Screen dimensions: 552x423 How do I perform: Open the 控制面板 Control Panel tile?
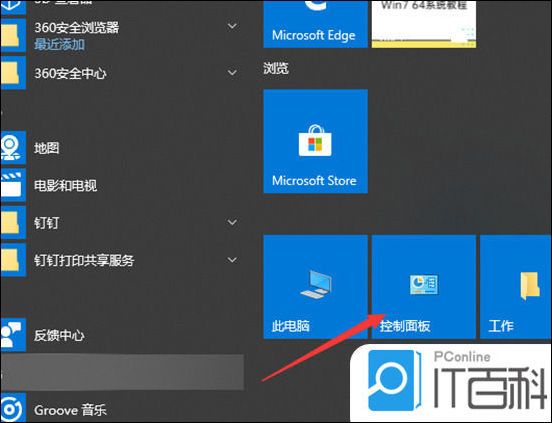tap(424, 287)
